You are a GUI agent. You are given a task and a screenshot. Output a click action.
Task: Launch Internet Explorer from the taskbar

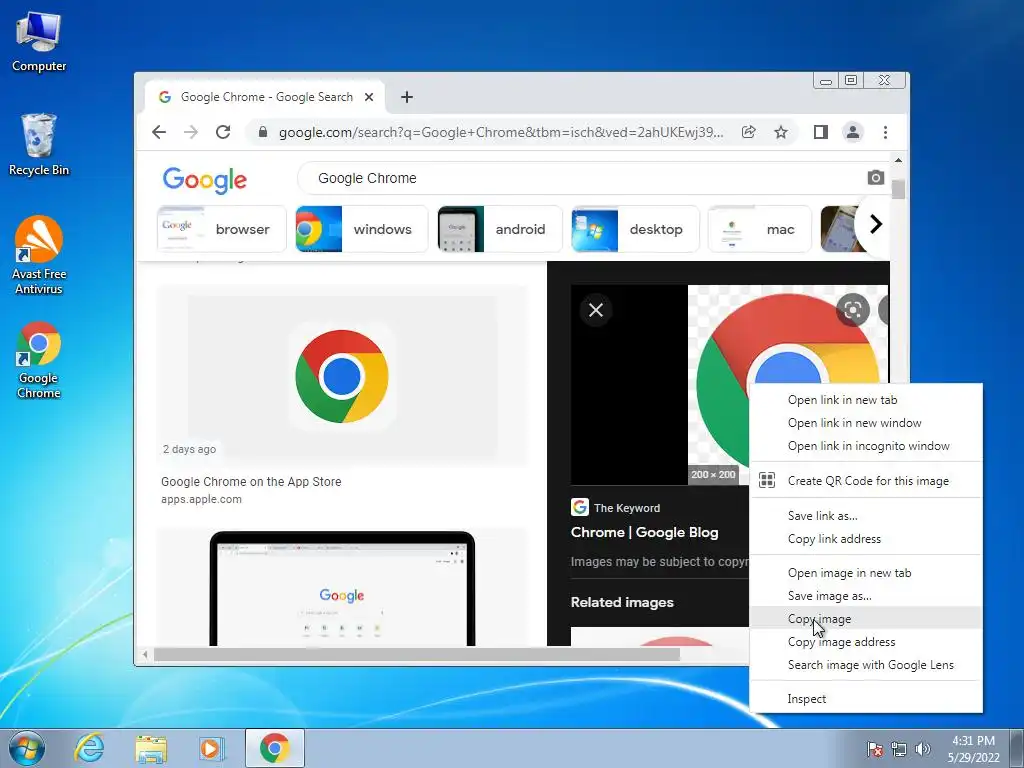click(x=89, y=748)
